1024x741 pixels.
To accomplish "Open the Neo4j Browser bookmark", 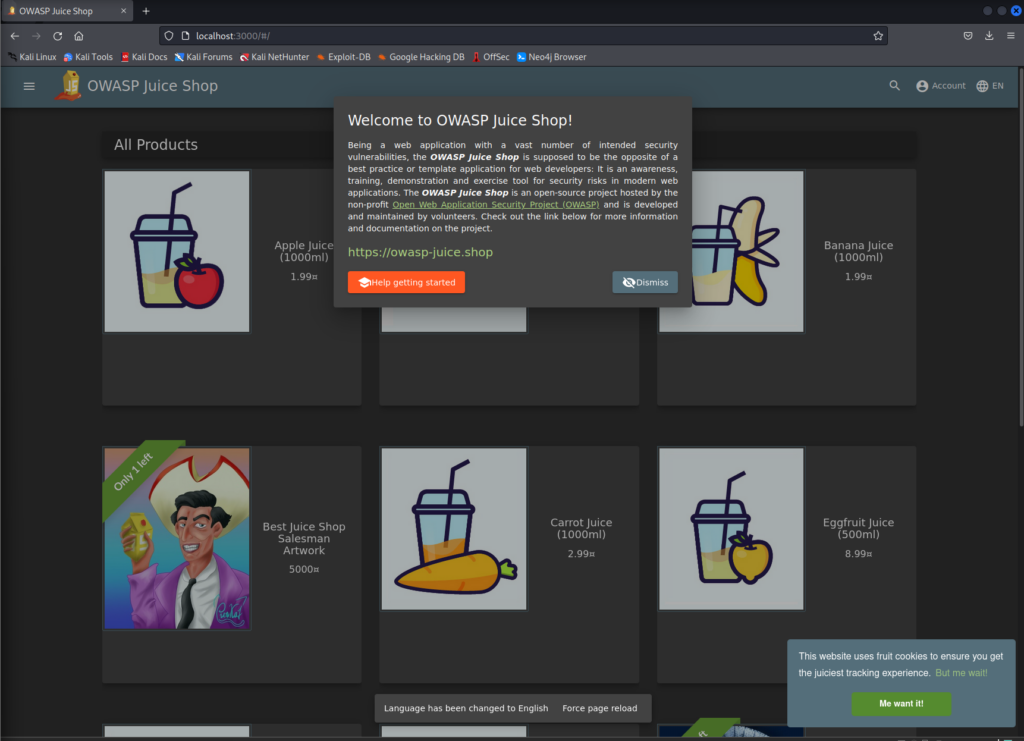I will point(552,57).
